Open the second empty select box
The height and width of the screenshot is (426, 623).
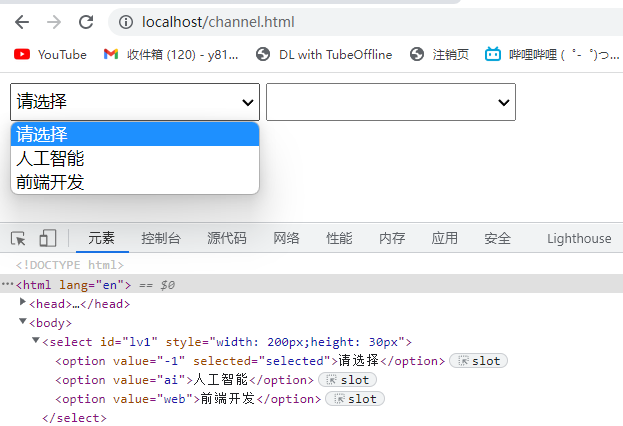pos(390,102)
